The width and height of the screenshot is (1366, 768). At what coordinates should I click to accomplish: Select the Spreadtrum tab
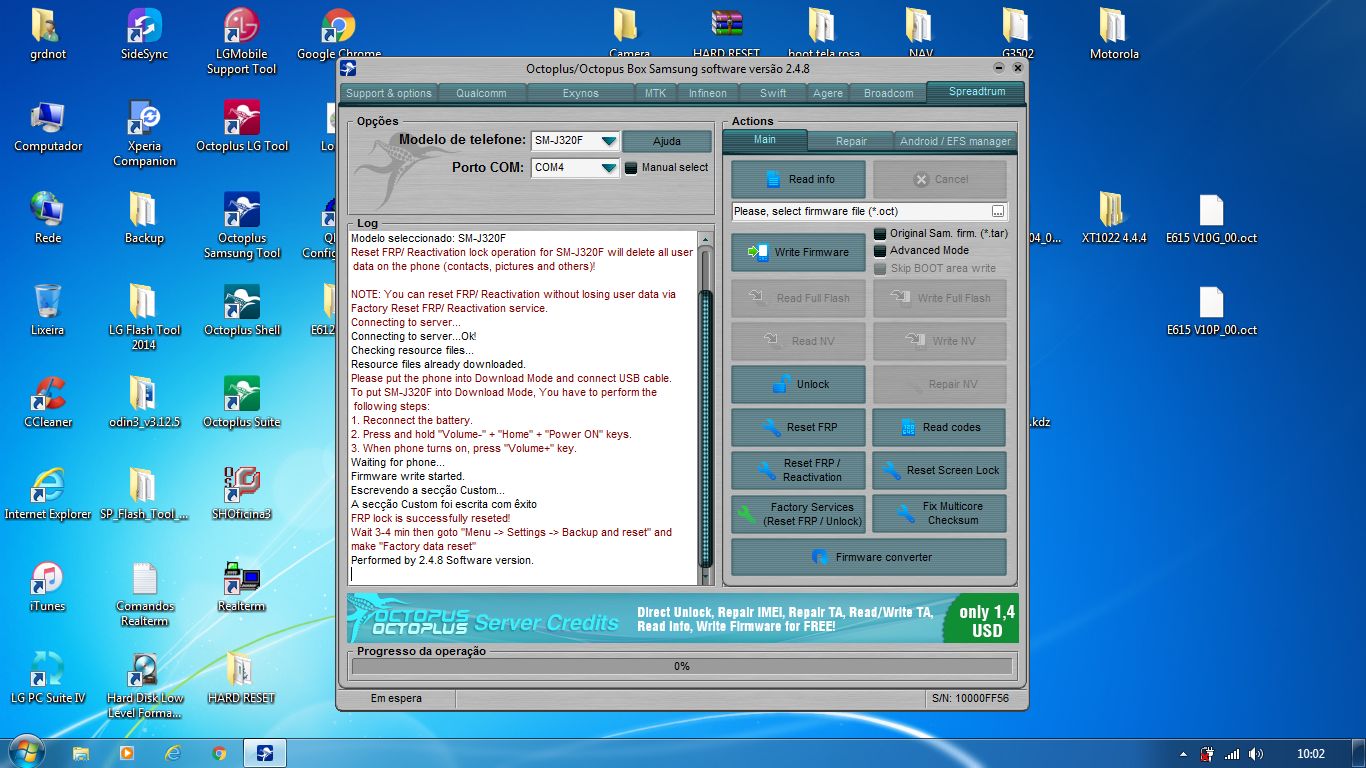(976, 91)
